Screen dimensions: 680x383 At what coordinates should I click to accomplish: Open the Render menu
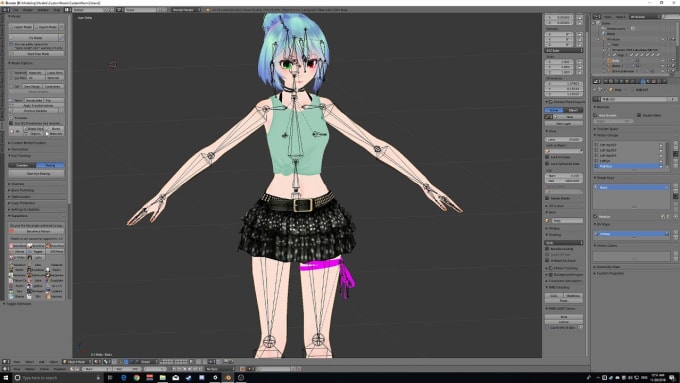pyautogui.click(x=28, y=10)
